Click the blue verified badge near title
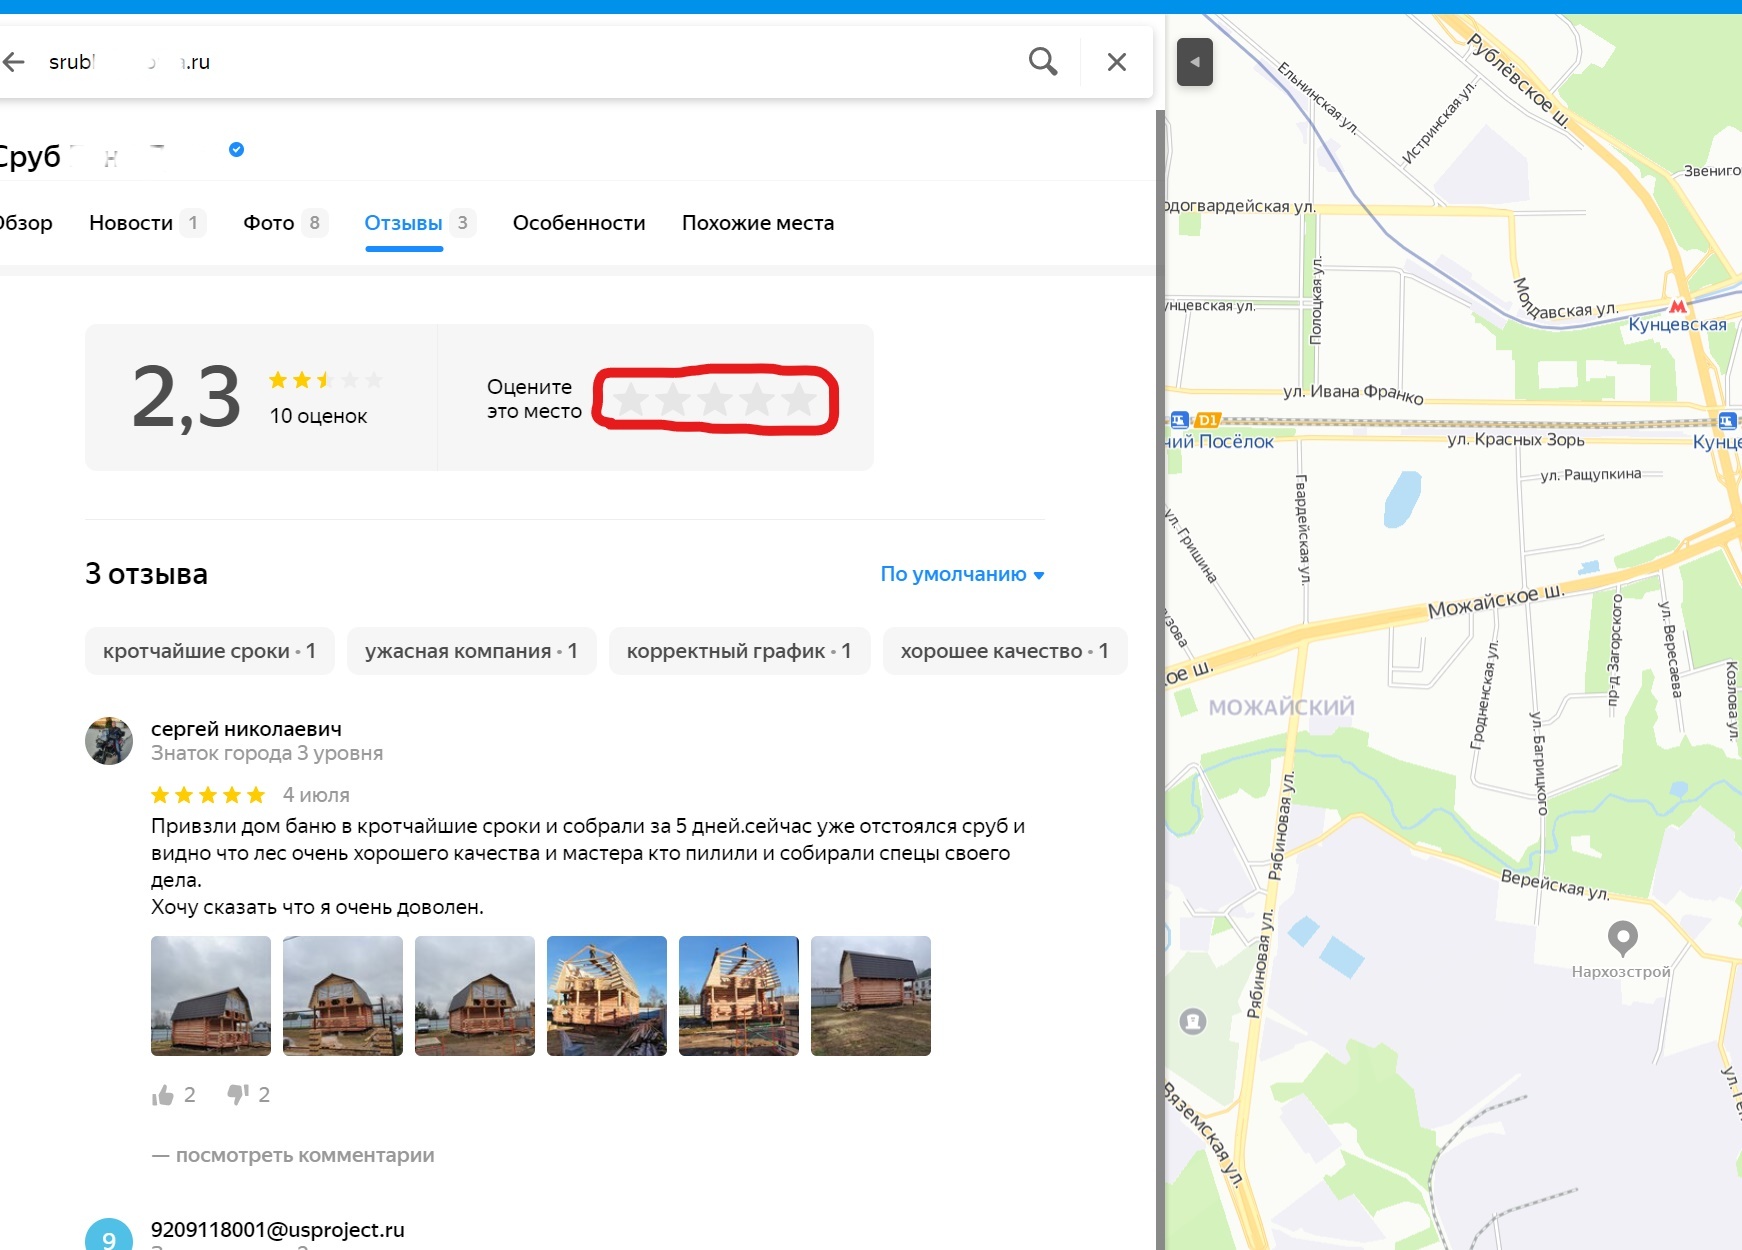1742x1250 pixels. [x=236, y=150]
